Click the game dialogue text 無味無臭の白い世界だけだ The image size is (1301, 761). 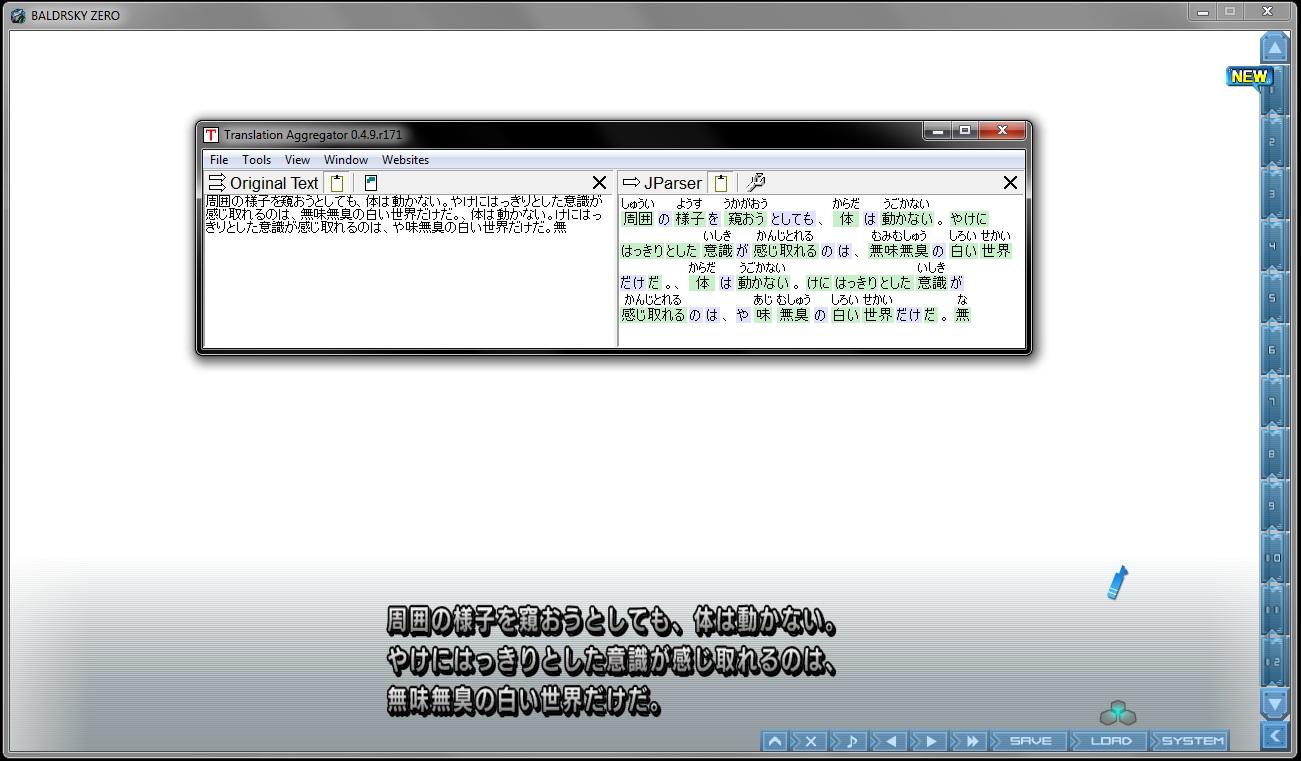click(x=525, y=701)
